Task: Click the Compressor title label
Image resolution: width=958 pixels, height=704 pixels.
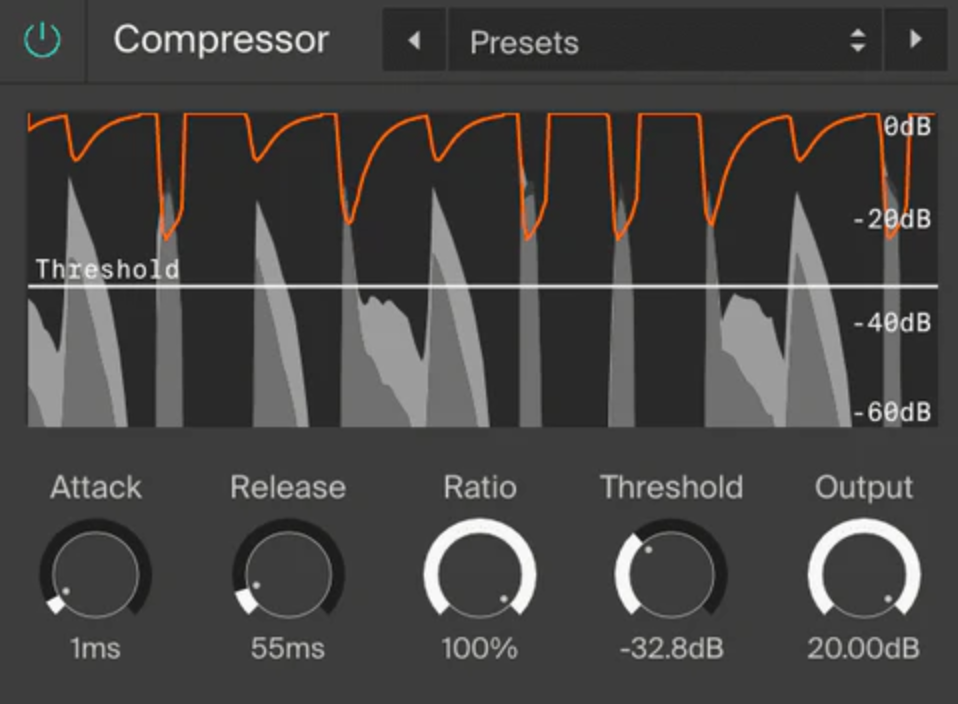Action: click(x=221, y=40)
